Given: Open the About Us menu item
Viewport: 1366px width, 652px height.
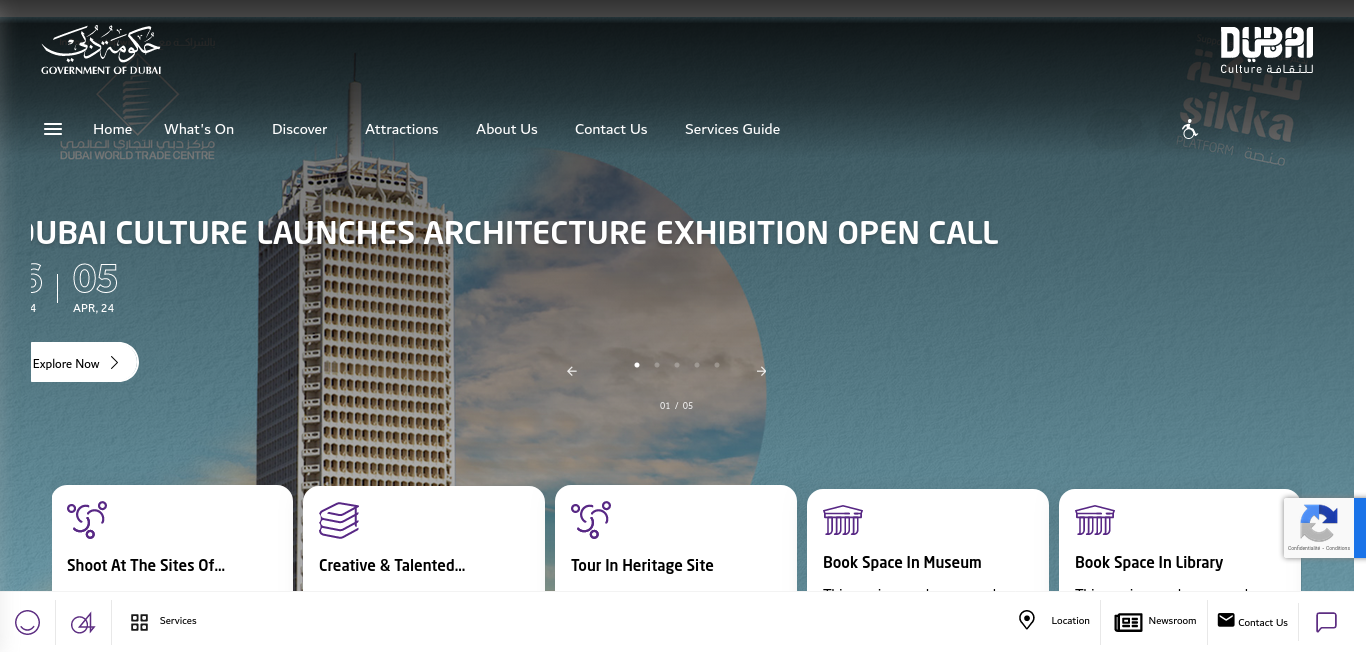Looking at the screenshot, I should [507, 129].
